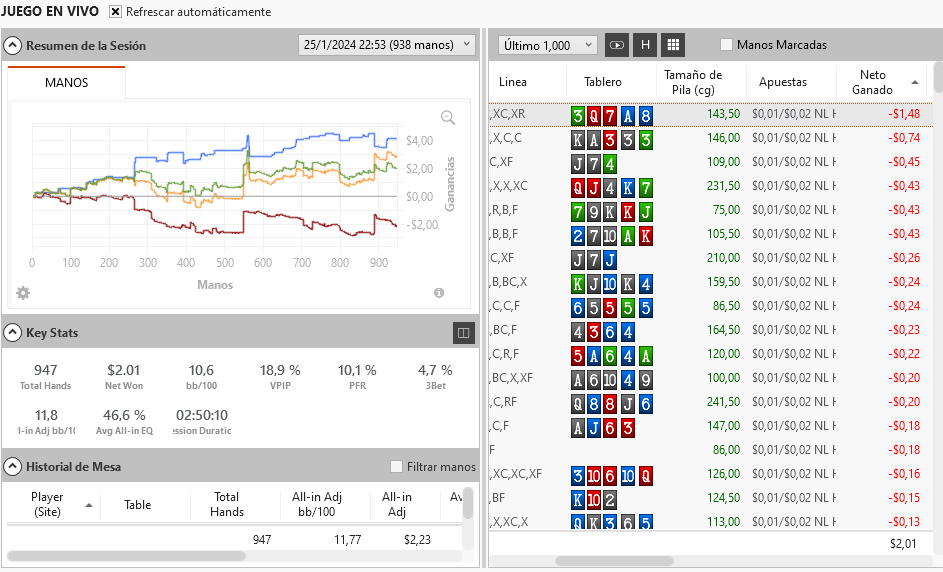Click stack size 231,50 cell
The width and height of the screenshot is (943, 572).
pyautogui.click(x=723, y=186)
